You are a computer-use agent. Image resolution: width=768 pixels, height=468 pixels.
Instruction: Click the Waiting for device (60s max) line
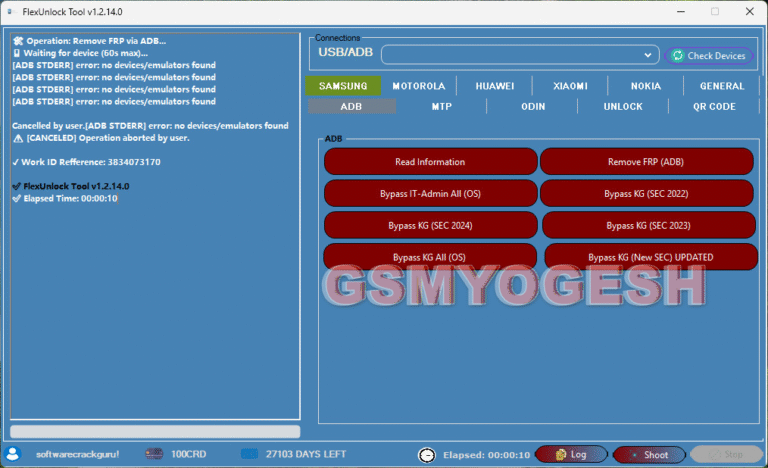(80, 53)
